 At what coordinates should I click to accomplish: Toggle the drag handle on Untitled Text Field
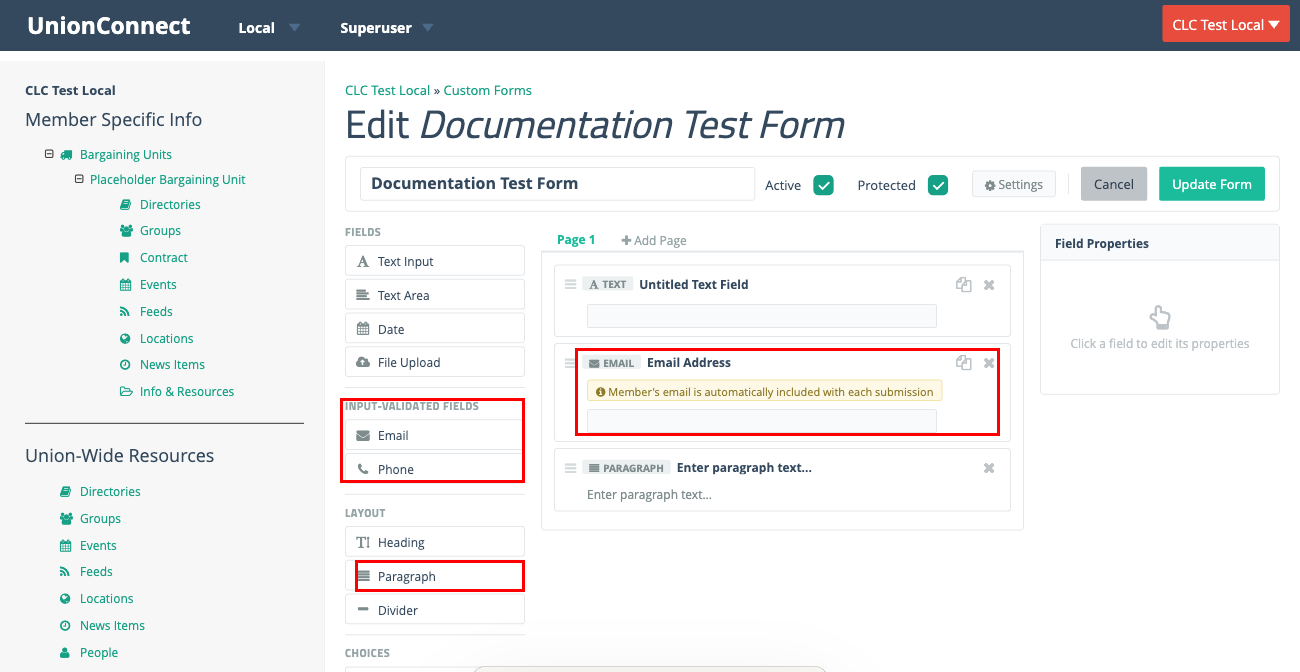(x=570, y=284)
